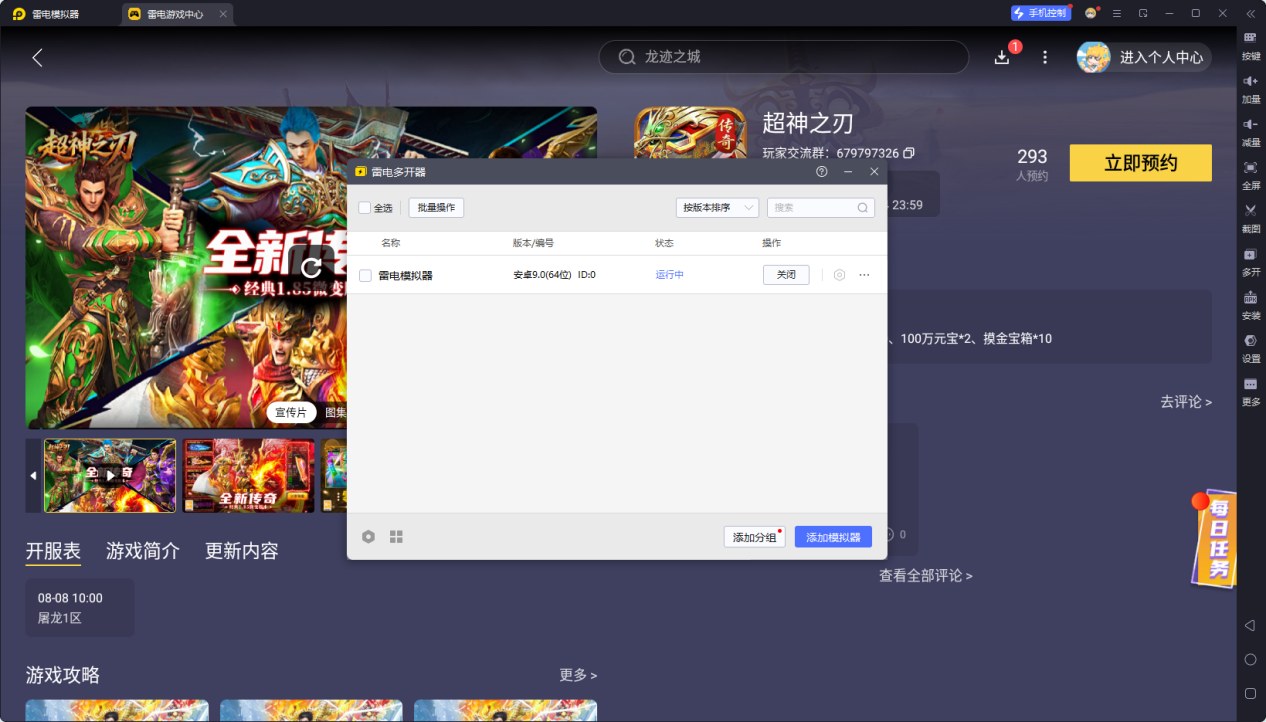Click the volume up (加量) sidebar icon
Image resolution: width=1266 pixels, height=722 pixels.
pyautogui.click(x=1249, y=92)
